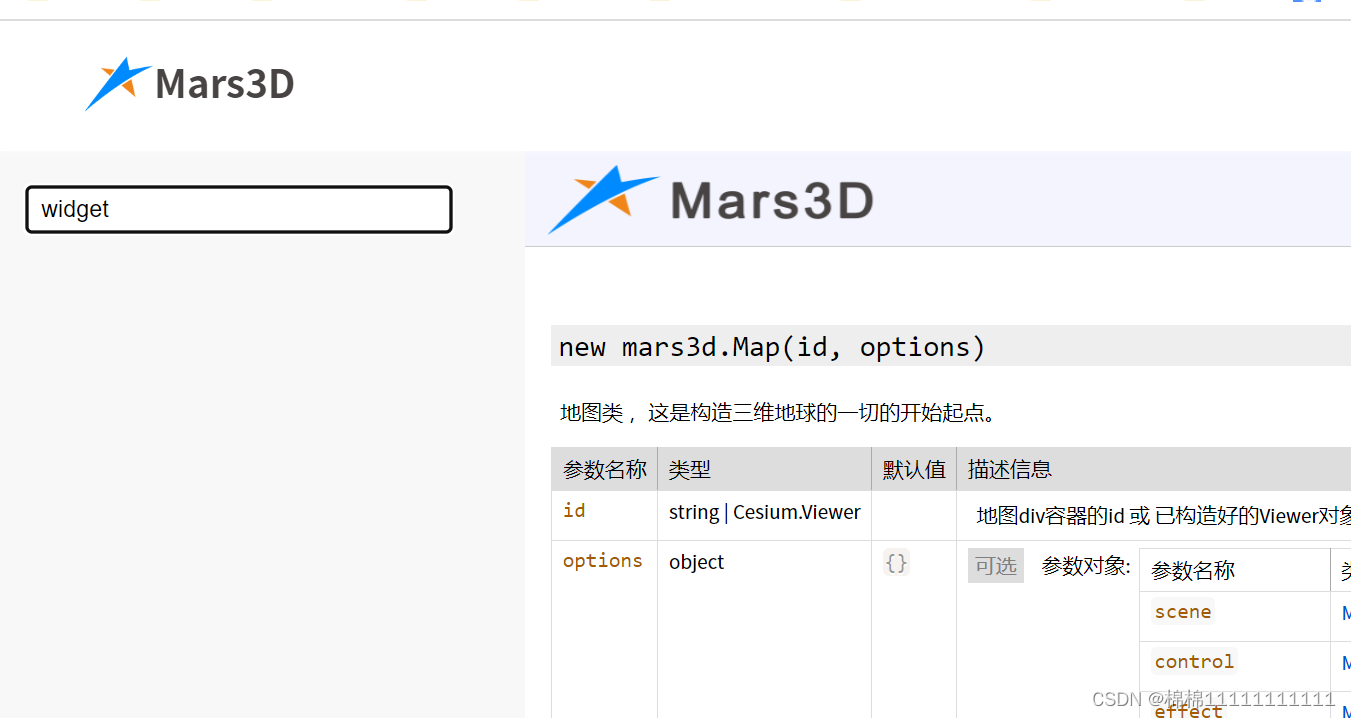
Task: Click the "{}" default value cell
Action: coord(897,563)
